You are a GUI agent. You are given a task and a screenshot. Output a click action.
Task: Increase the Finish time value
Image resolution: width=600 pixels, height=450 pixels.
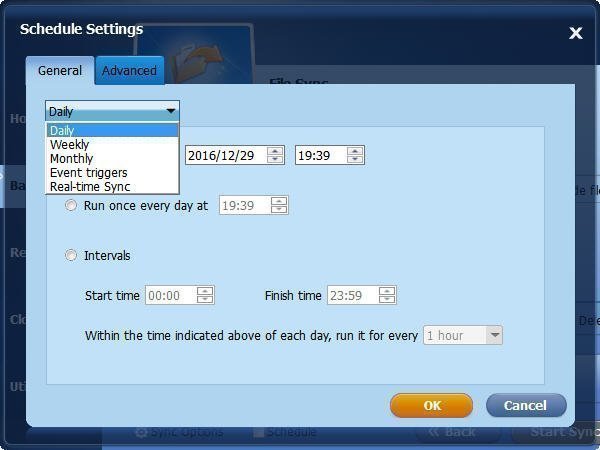387,291
